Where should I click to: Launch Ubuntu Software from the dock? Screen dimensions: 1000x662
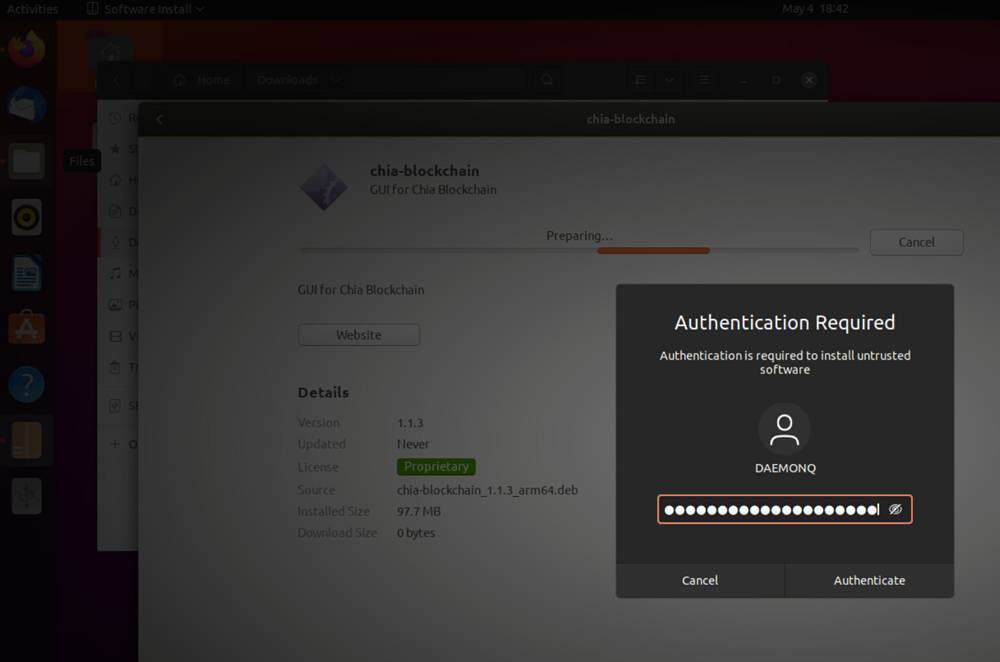pos(26,327)
